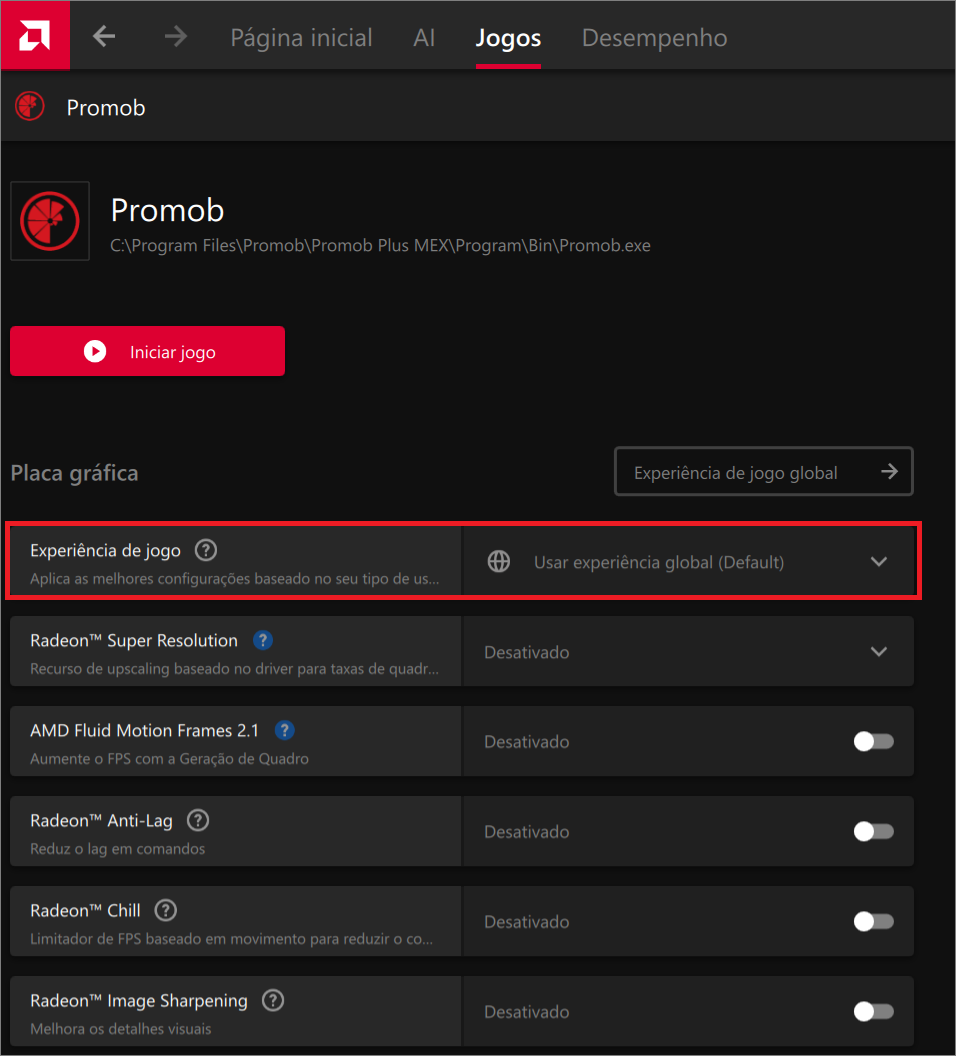The width and height of the screenshot is (956, 1056).
Task: Open the Super Resolution Desativado combo box
Action: 689,651
